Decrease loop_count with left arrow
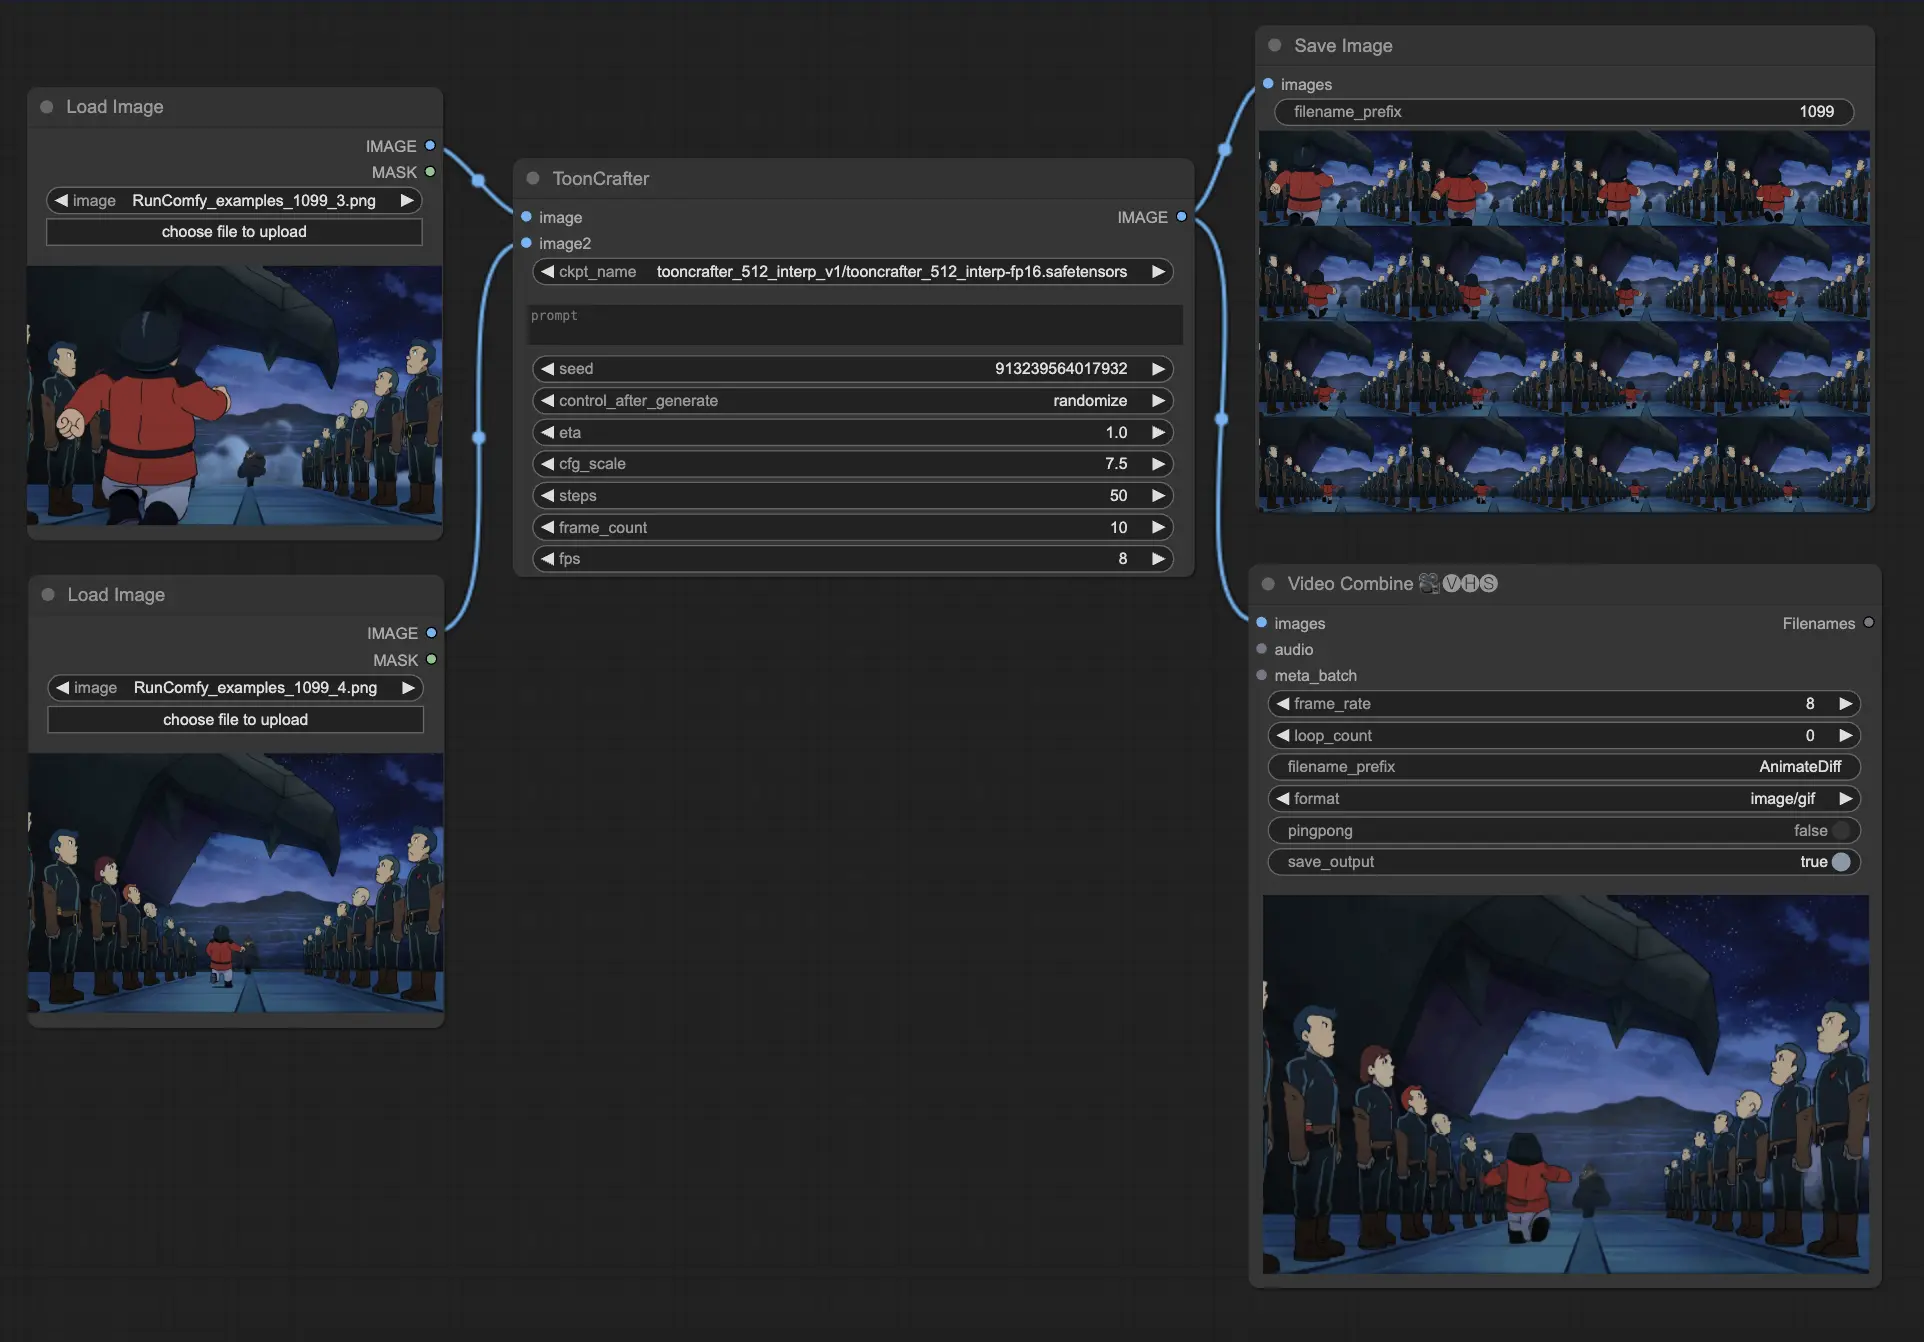This screenshot has height=1342, width=1924. pyautogui.click(x=1283, y=736)
